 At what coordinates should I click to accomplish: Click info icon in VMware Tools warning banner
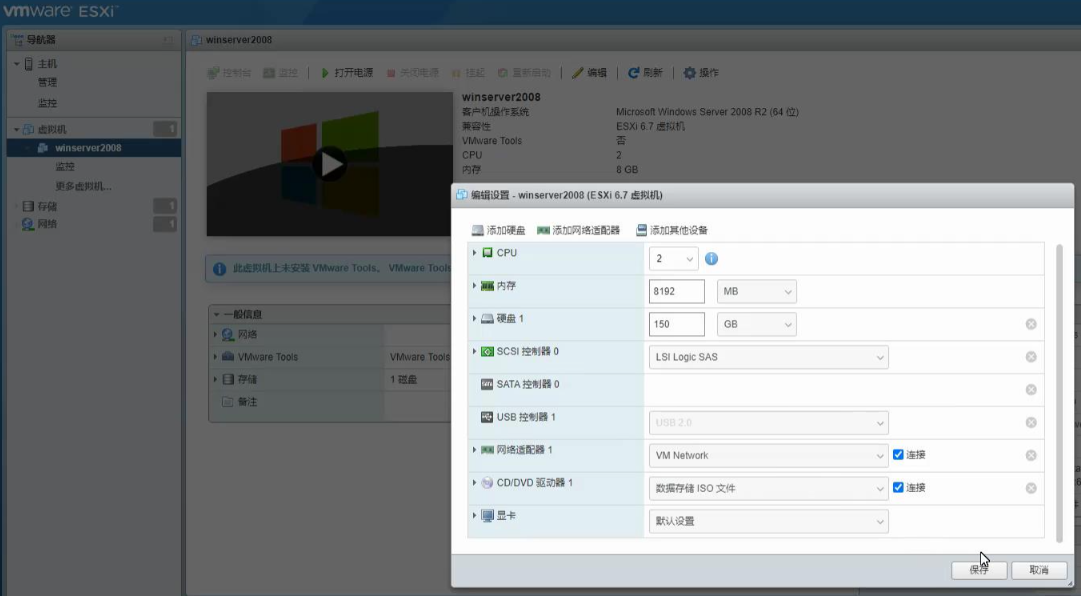(219, 269)
